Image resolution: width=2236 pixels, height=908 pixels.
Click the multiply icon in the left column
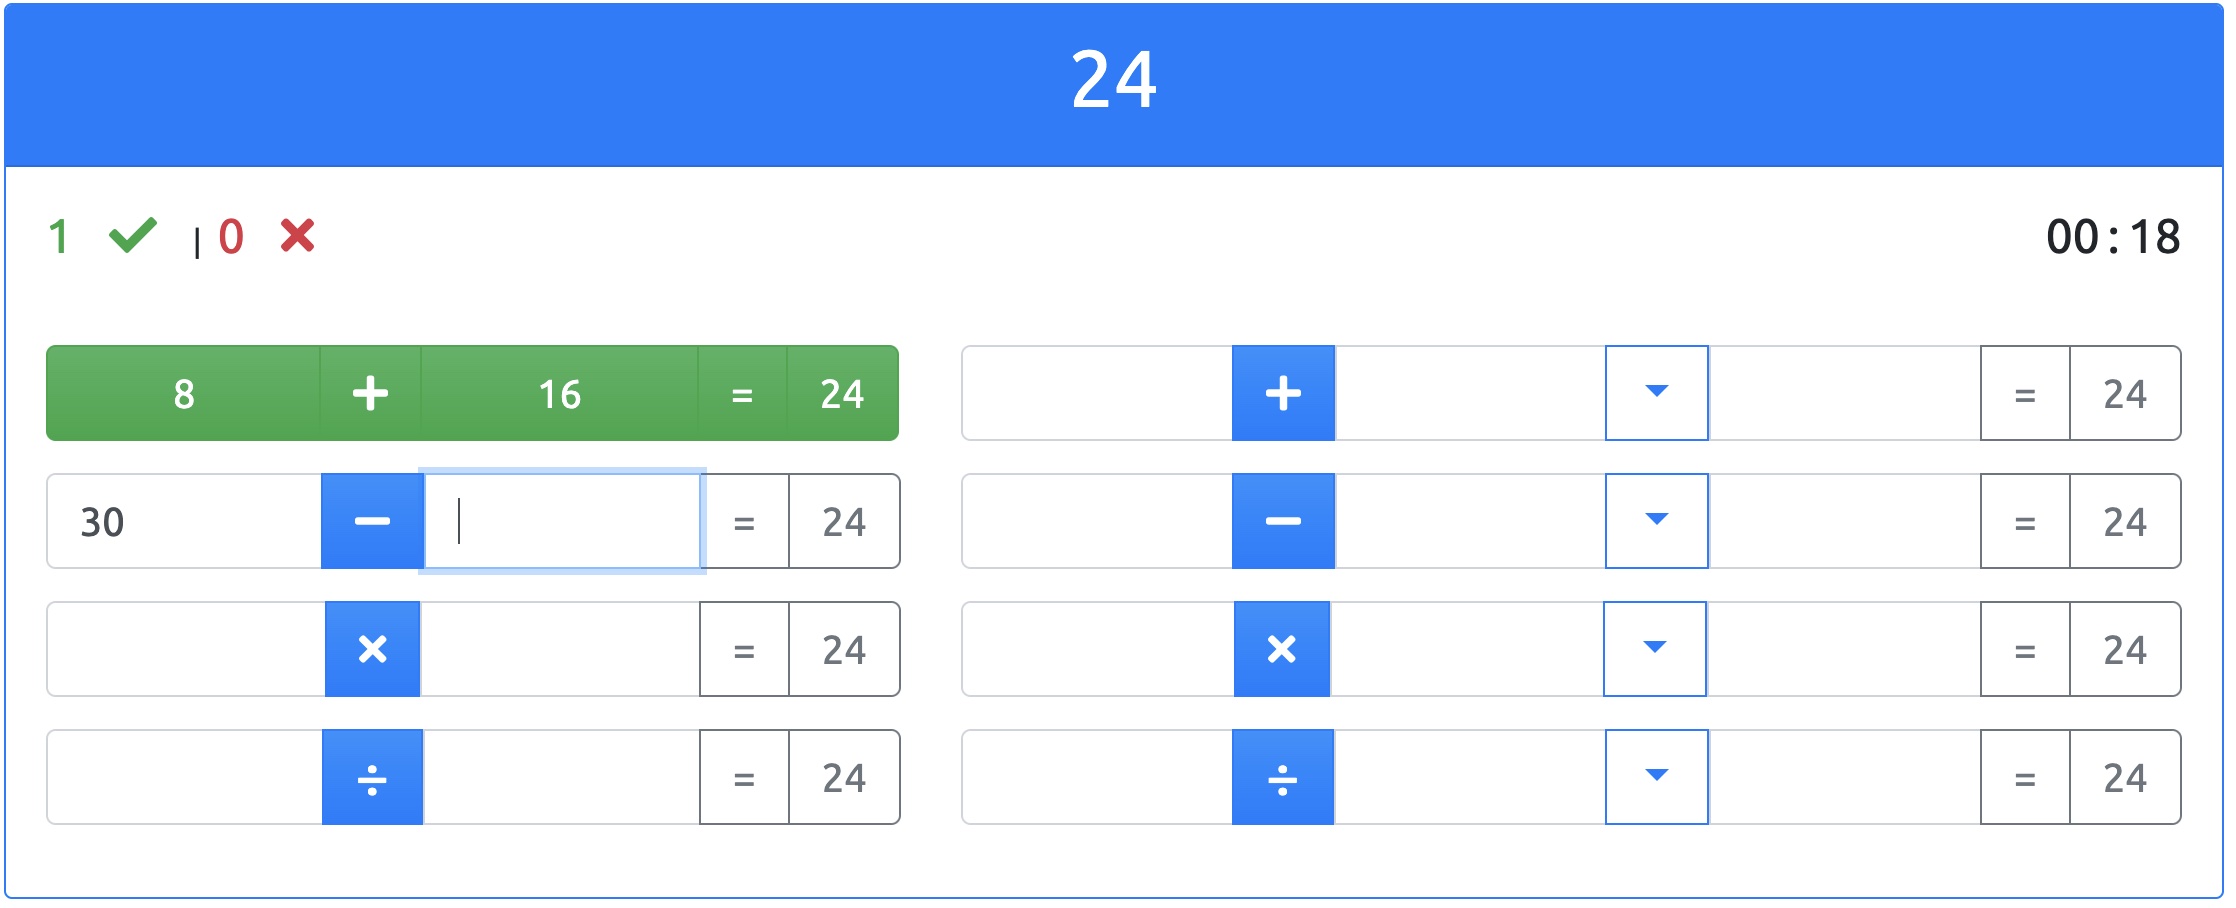click(372, 649)
